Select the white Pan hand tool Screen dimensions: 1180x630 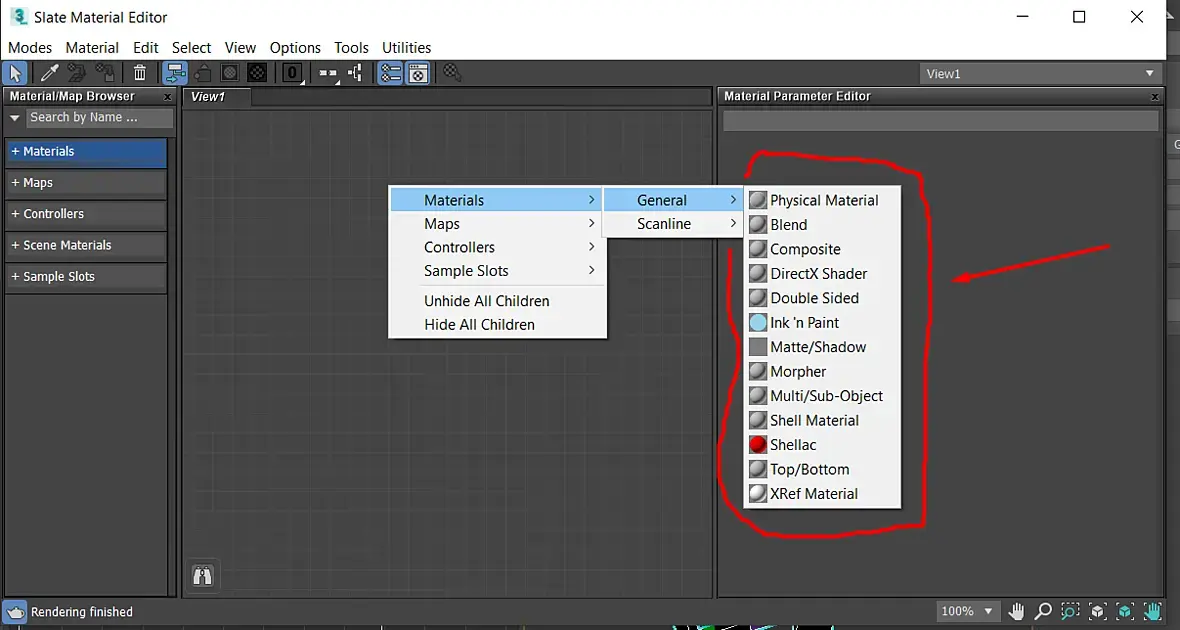pyautogui.click(x=1017, y=611)
